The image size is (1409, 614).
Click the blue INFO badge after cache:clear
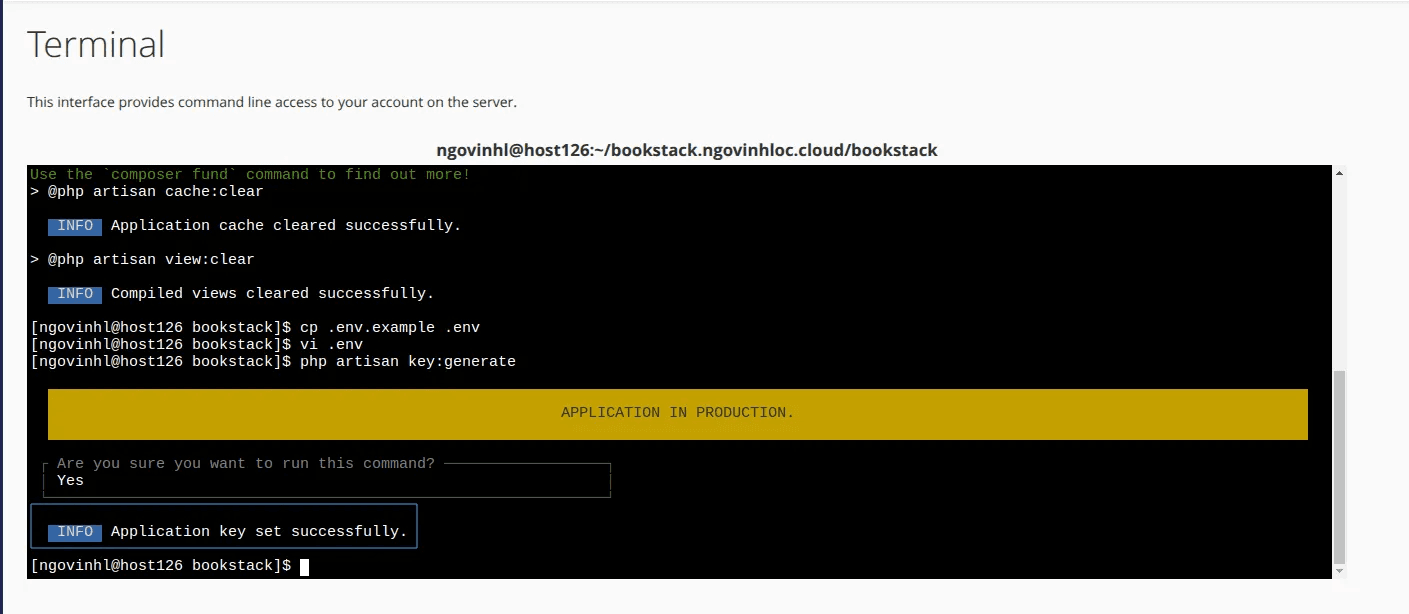click(x=74, y=226)
